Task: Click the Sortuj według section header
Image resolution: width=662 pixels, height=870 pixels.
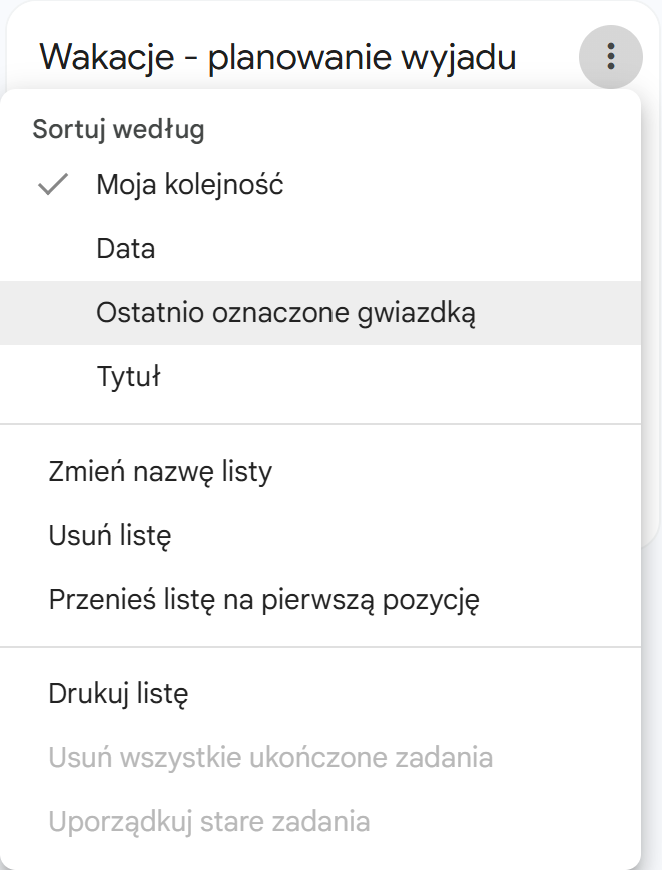Action: [x=119, y=129]
